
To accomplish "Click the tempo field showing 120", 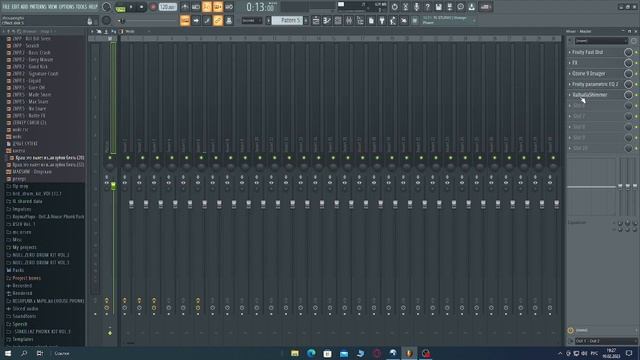I will (167, 7).
